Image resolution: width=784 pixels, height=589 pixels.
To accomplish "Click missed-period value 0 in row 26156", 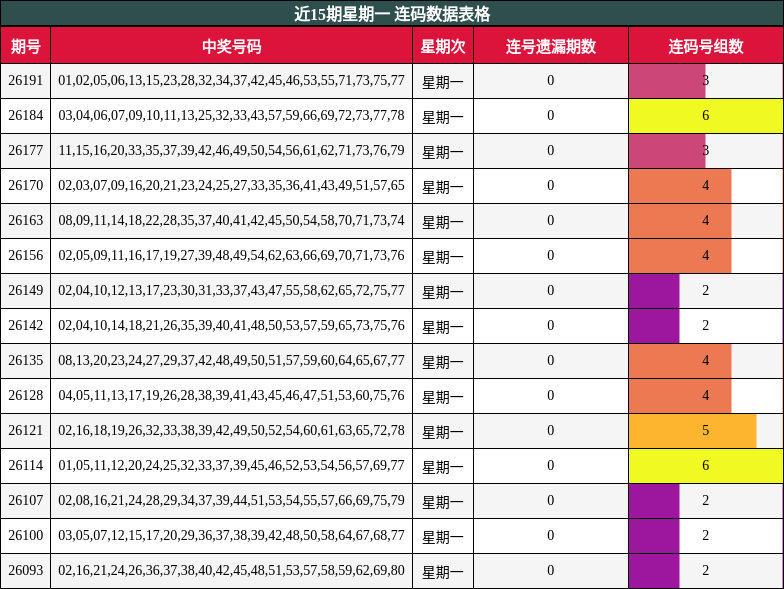I will [x=550, y=256].
